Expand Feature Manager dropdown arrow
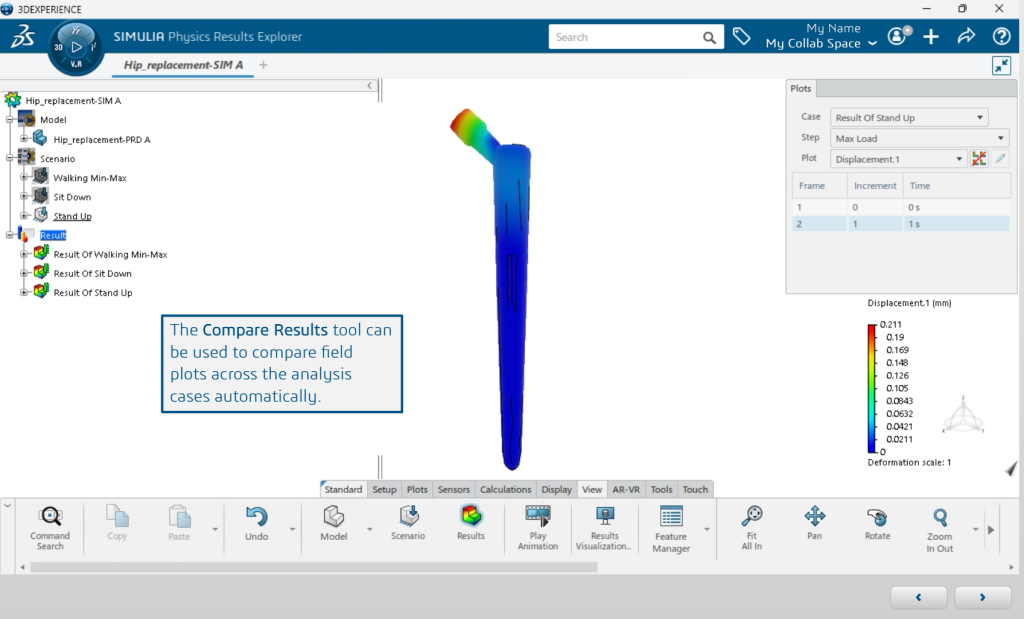Viewport: 1024px width, 619px height. (x=707, y=530)
